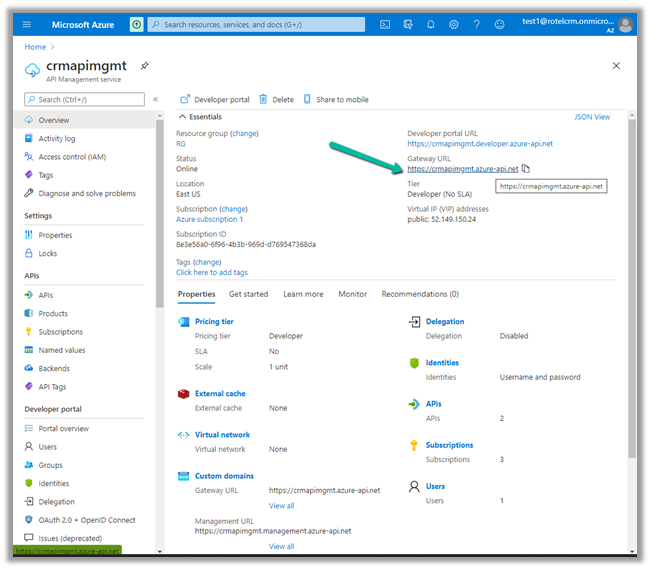Pin the crmapimgmt resource
The height and width of the screenshot is (570, 650).
pos(145,66)
